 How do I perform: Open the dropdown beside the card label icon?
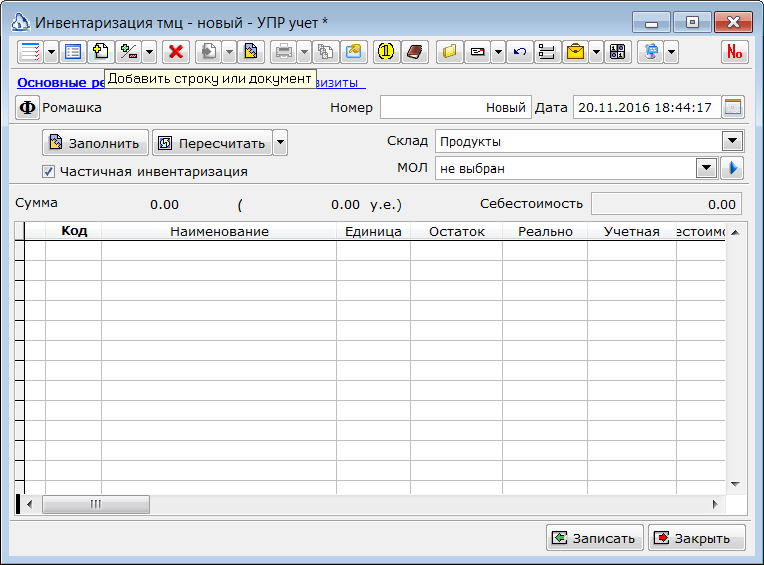coord(498,52)
